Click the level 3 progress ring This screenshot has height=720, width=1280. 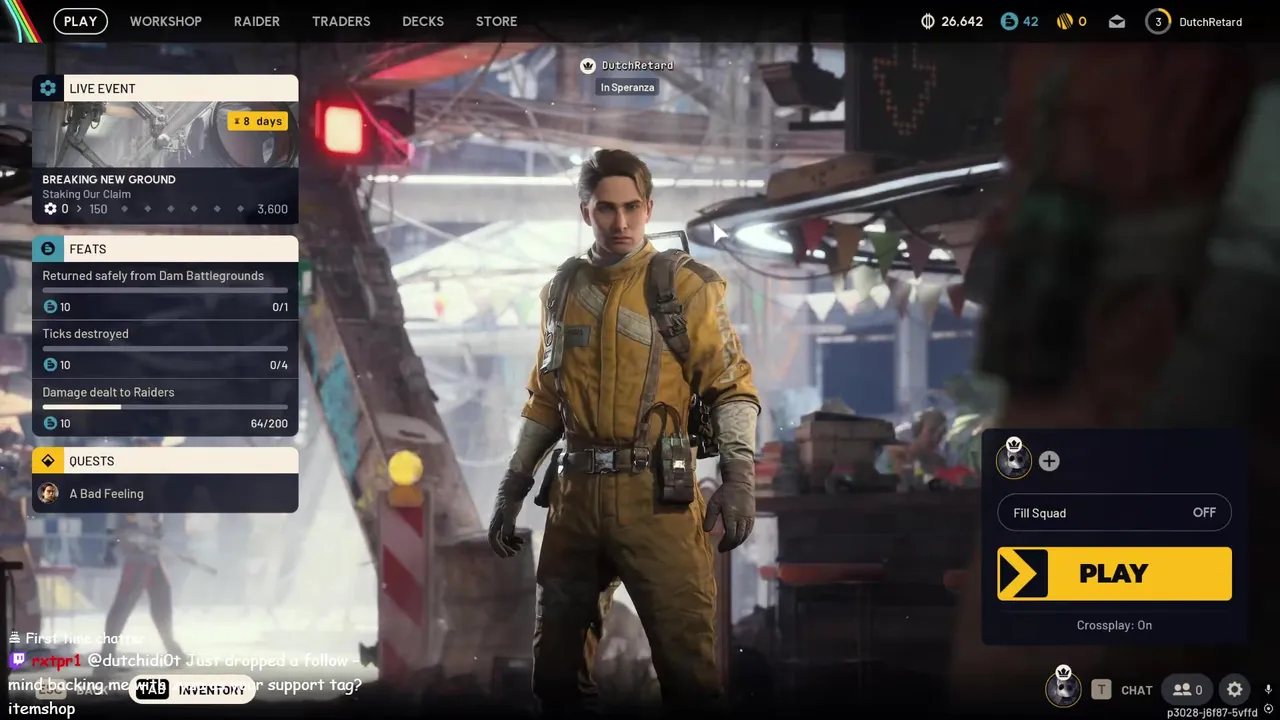click(x=1158, y=21)
